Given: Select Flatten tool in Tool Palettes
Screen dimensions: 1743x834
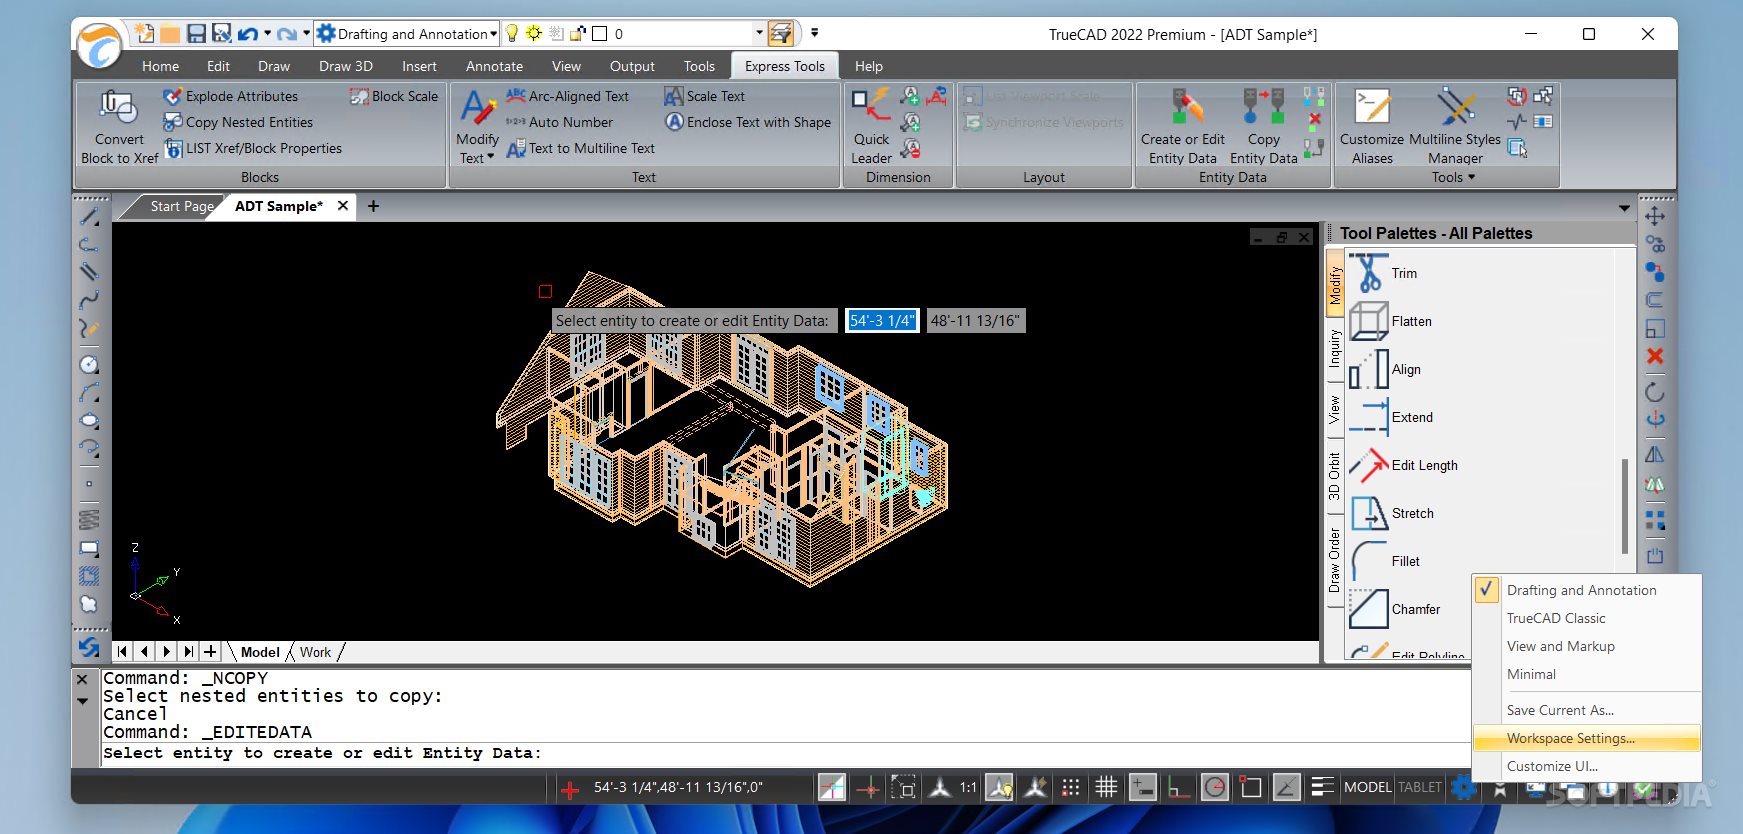Looking at the screenshot, I should (x=1391, y=321).
